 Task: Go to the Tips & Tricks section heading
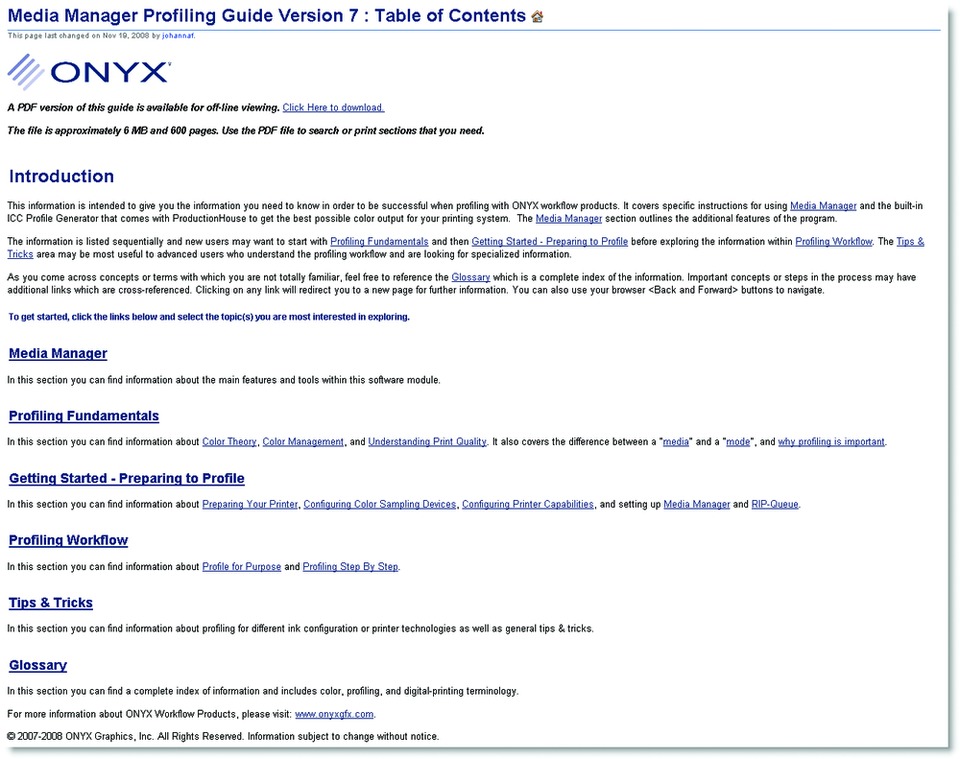[x=51, y=602]
